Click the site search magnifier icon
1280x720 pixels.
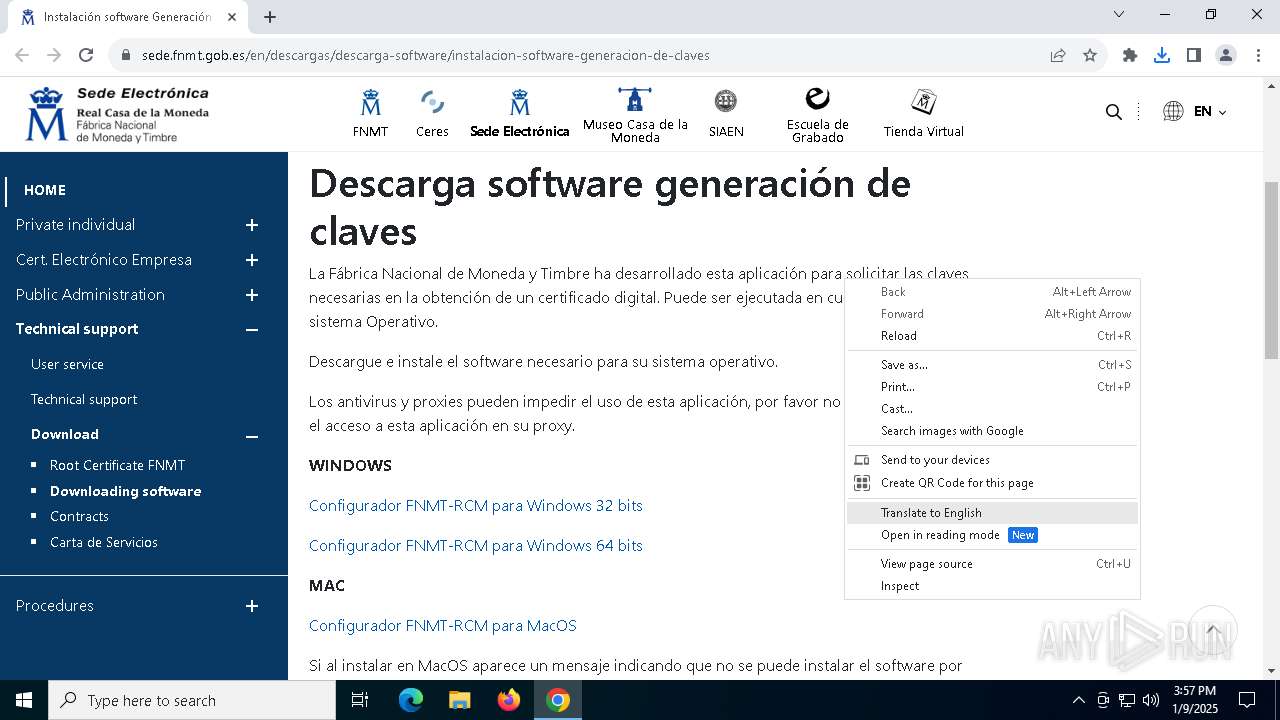1113,112
